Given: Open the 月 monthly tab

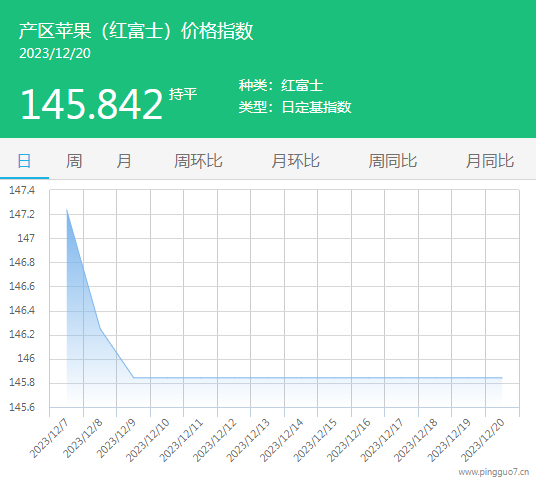Looking at the screenshot, I should [123, 161].
